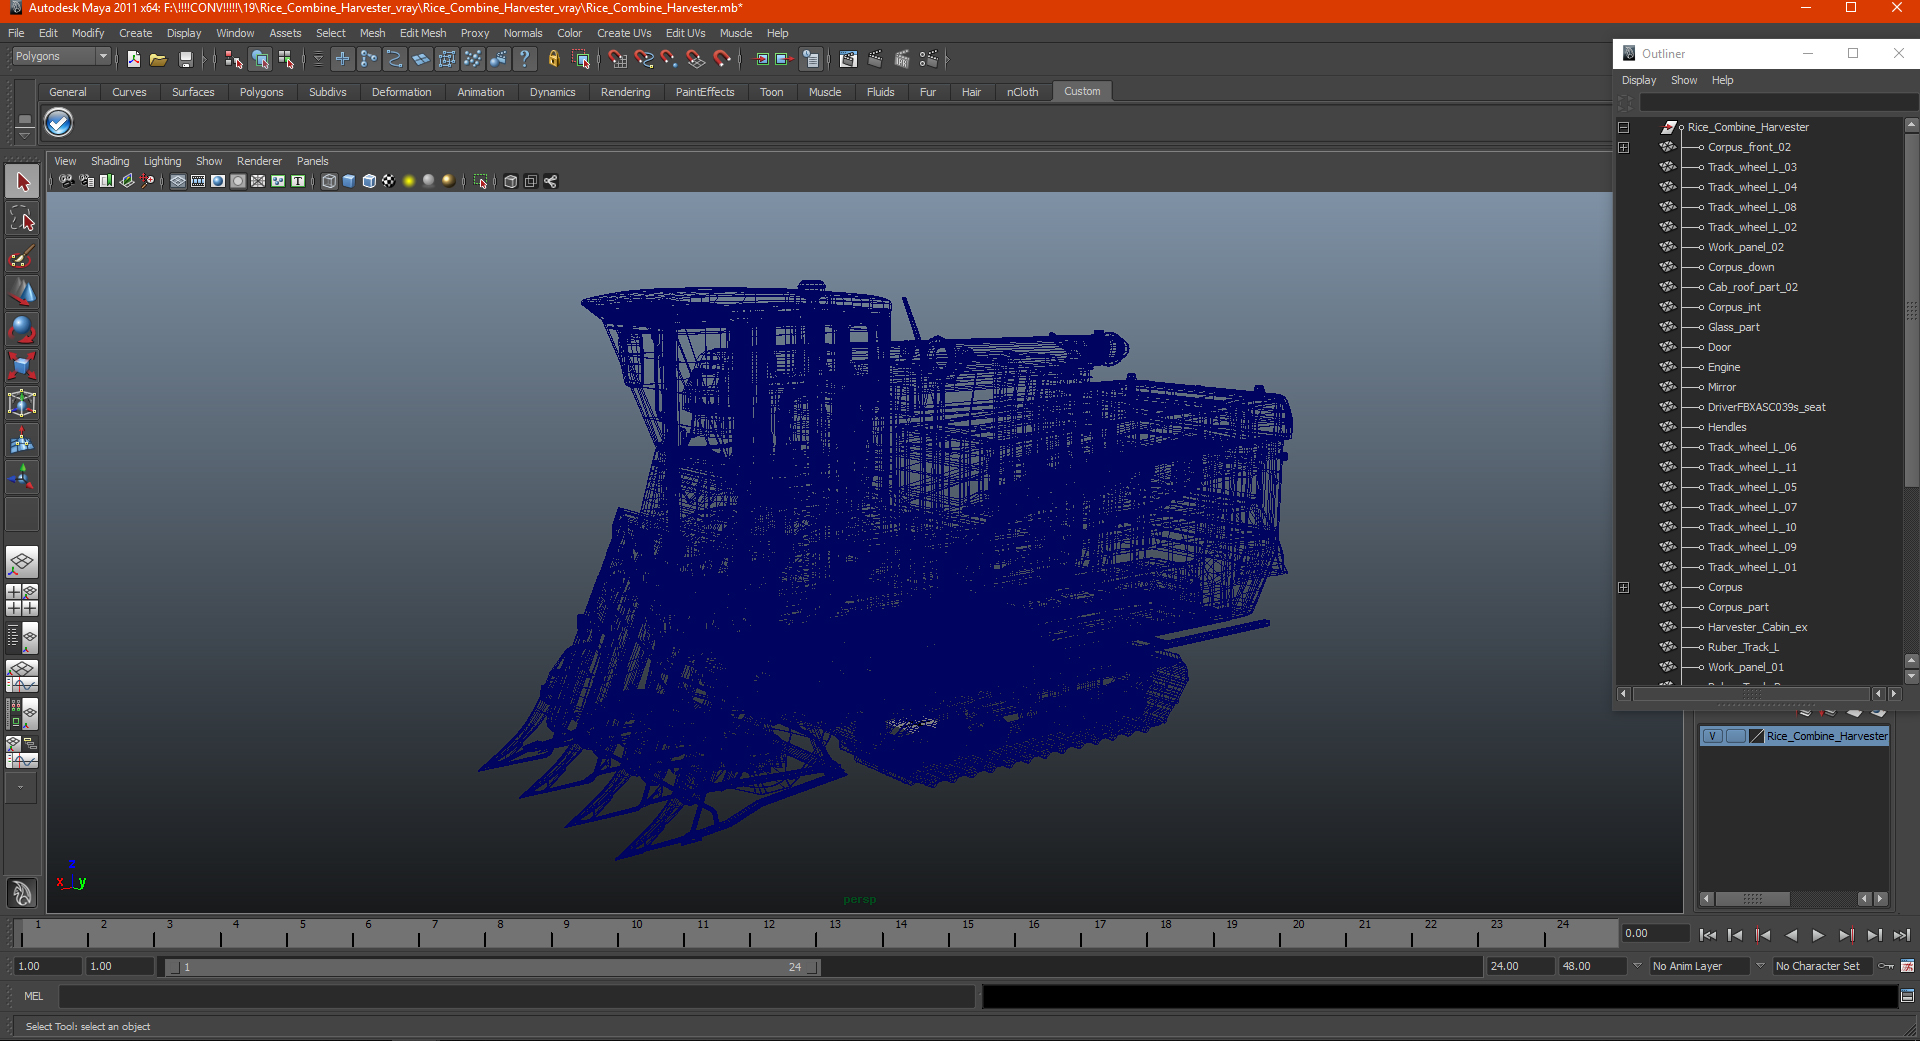Switch to single perspective layout icon
This screenshot has width=1920, height=1041.
[x=22, y=563]
